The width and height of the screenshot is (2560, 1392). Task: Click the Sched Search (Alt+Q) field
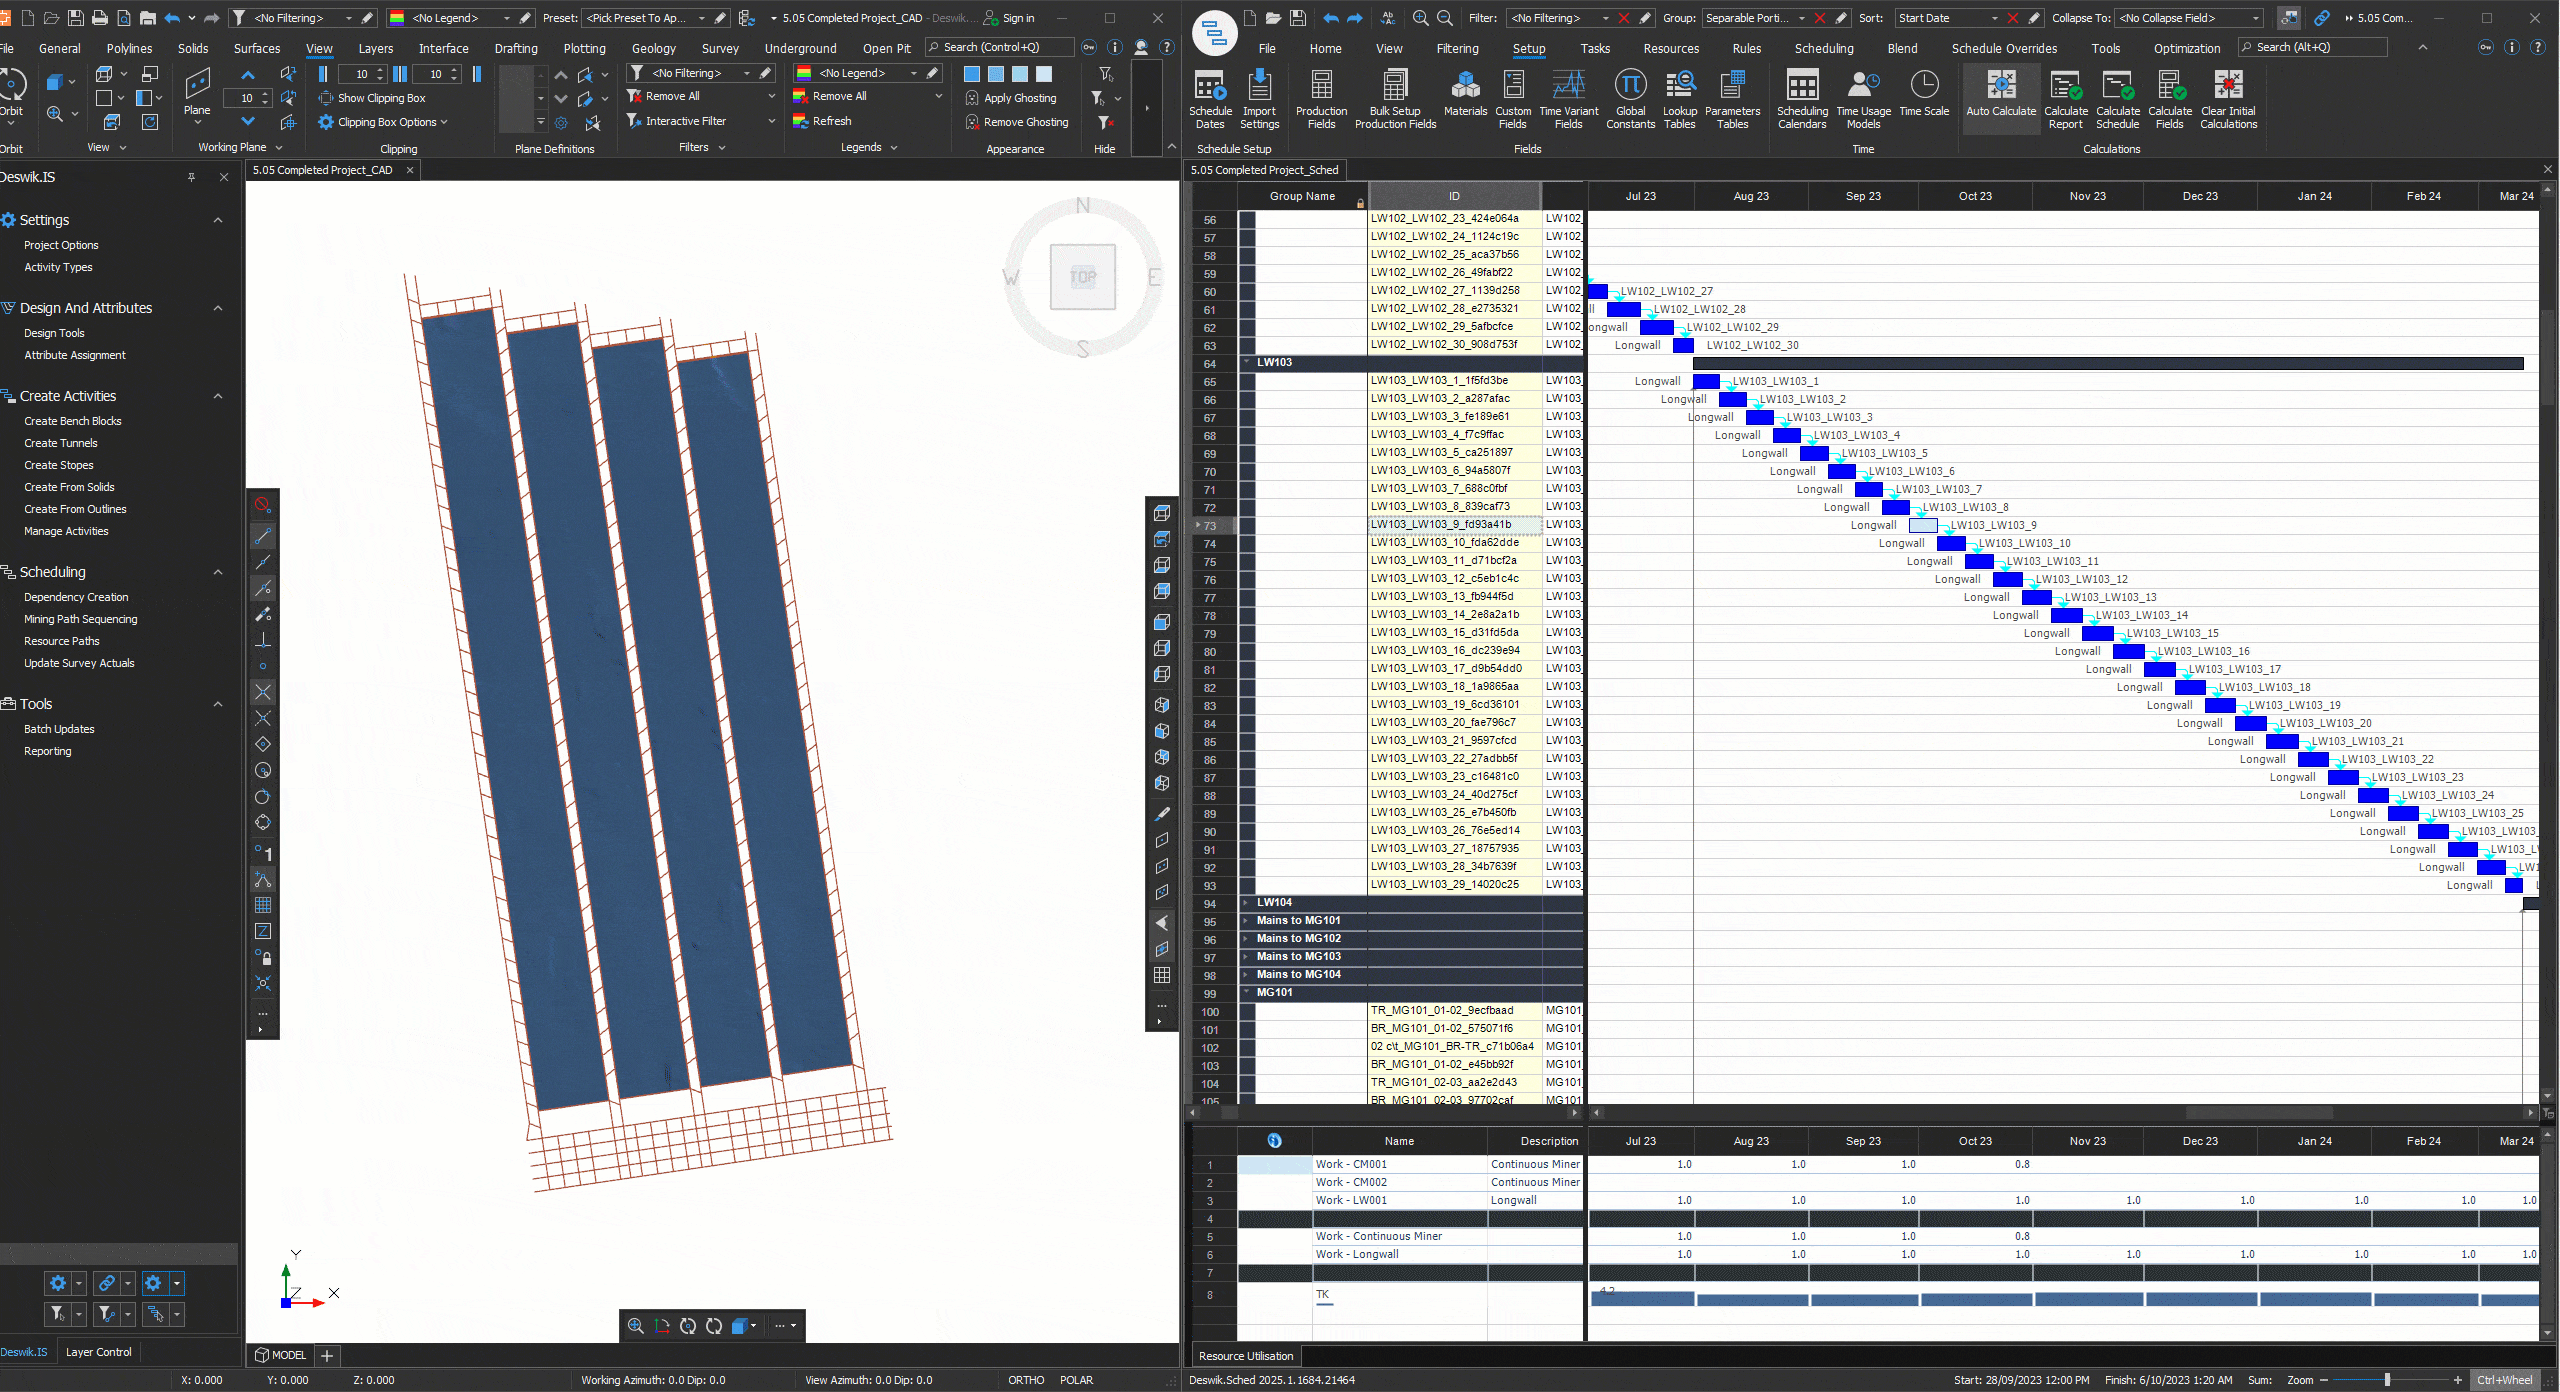[2312, 47]
